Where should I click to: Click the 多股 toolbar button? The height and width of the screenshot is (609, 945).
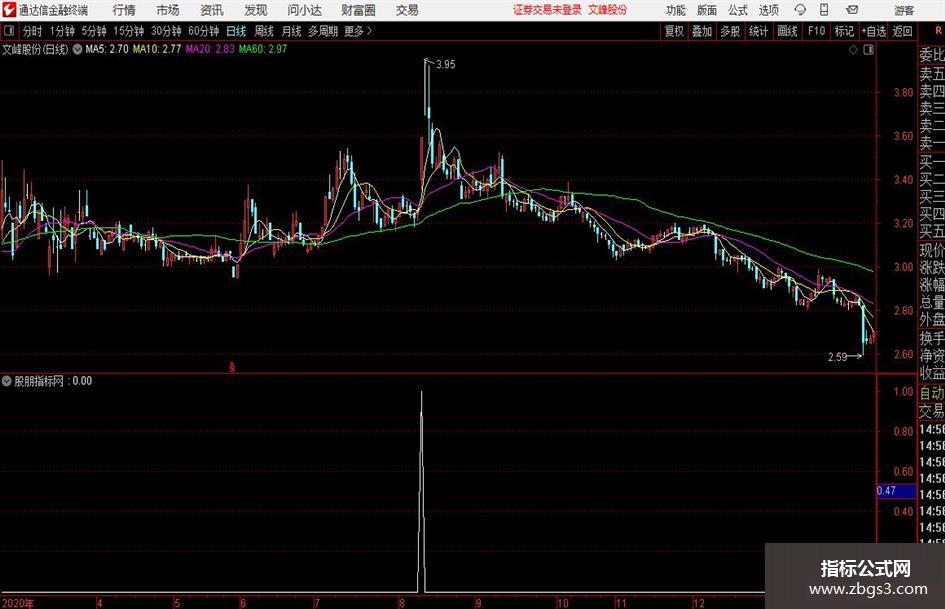[x=730, y=31]
